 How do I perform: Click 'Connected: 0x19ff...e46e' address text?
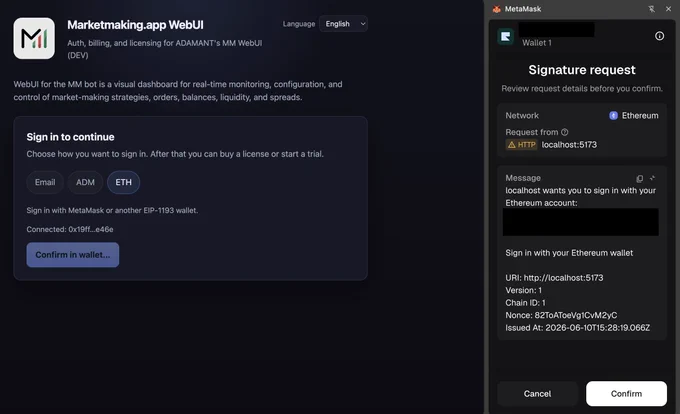tap(70, 229)
